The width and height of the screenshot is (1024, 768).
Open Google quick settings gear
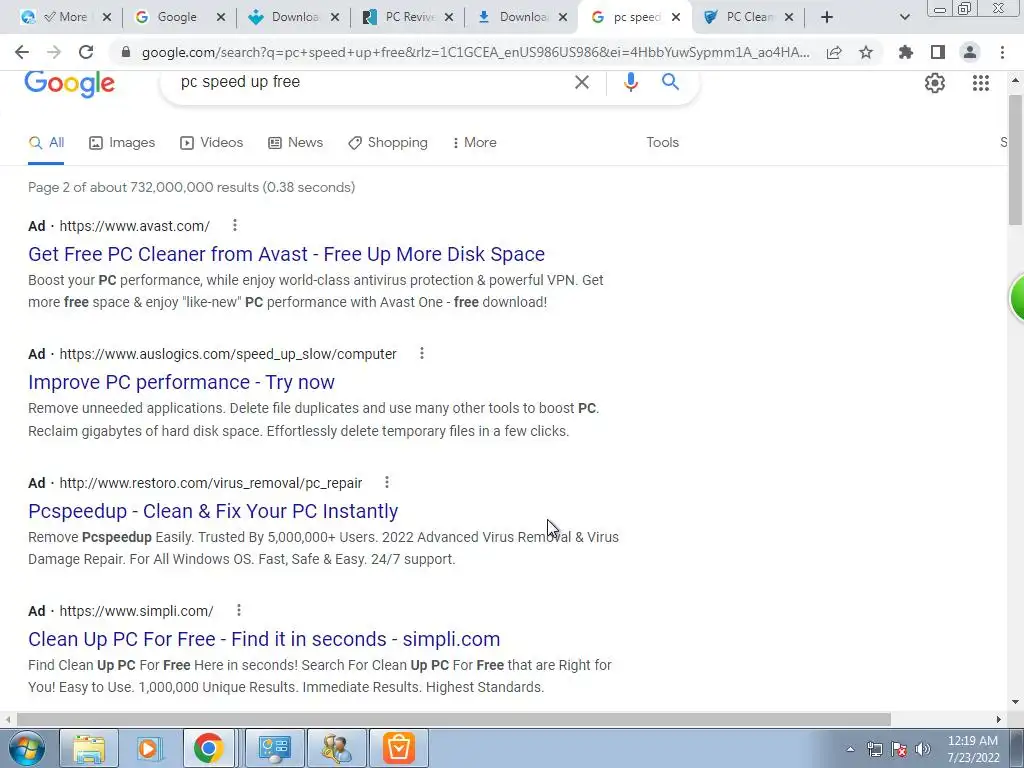click(x=935, y=83)
